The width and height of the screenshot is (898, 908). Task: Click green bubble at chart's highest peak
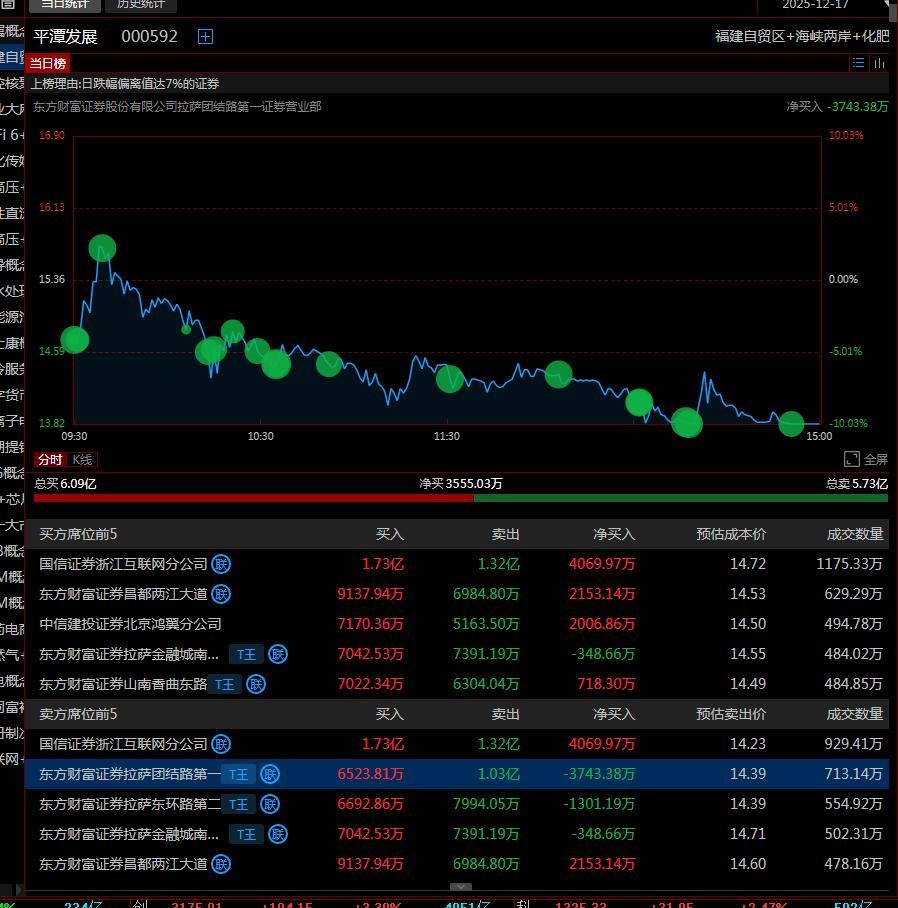click(x=102, y=248)
